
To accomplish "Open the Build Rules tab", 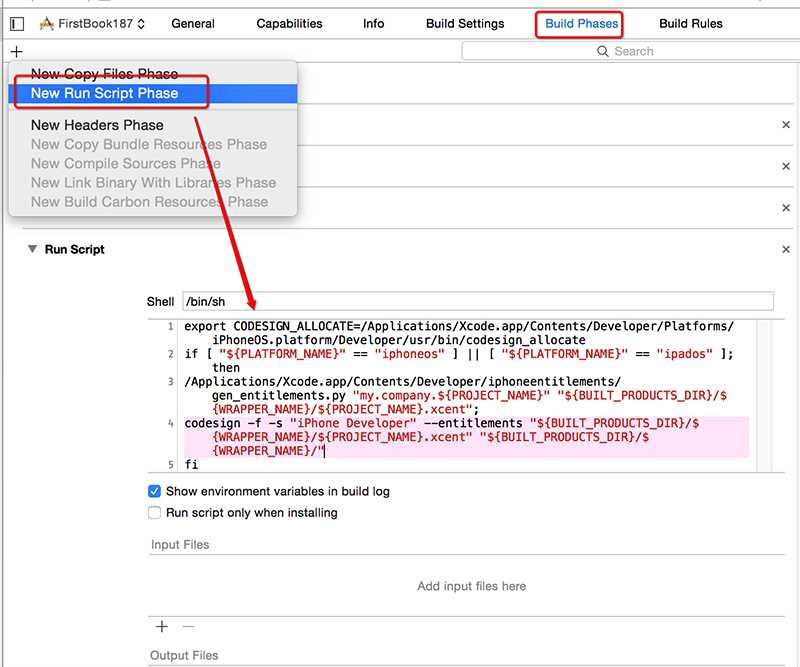I will click(x=691, y=23).
